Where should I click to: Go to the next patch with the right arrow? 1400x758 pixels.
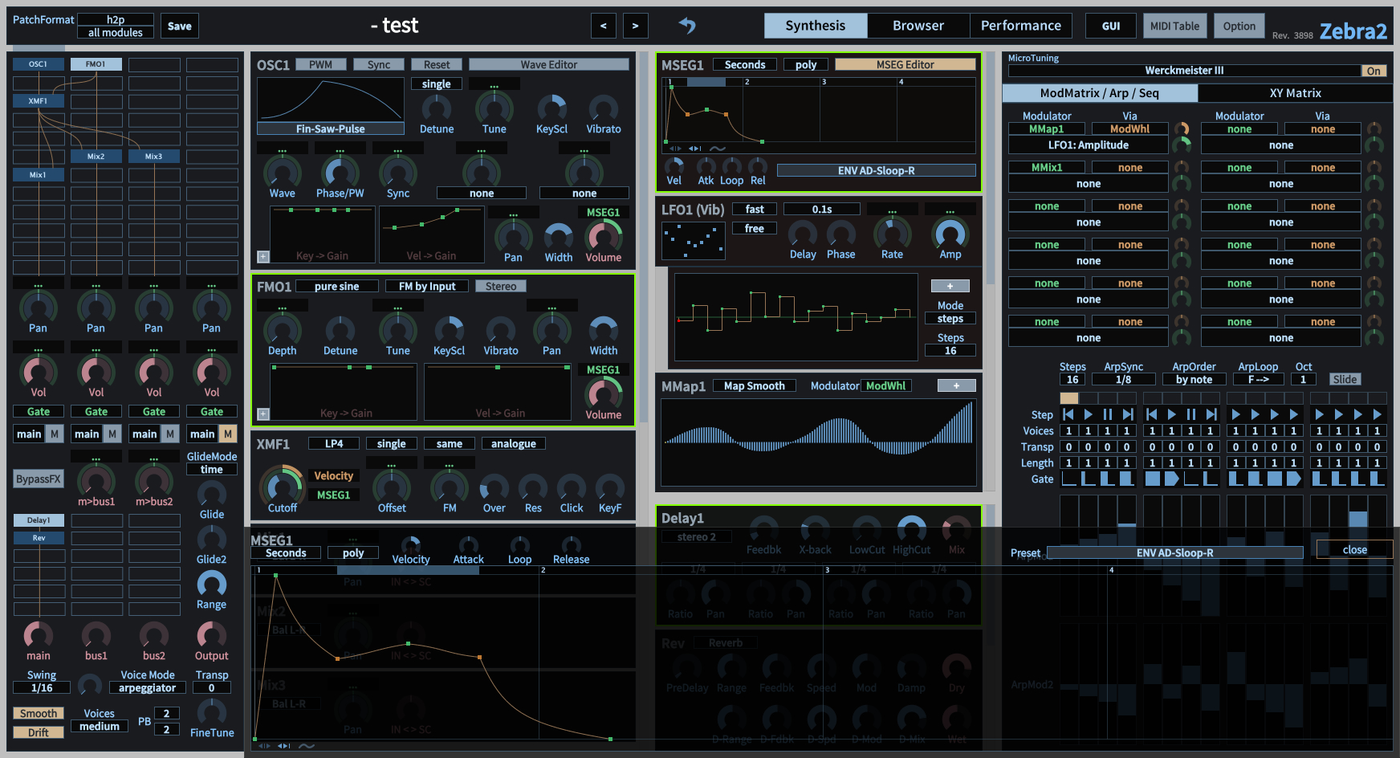click(635, 26)
